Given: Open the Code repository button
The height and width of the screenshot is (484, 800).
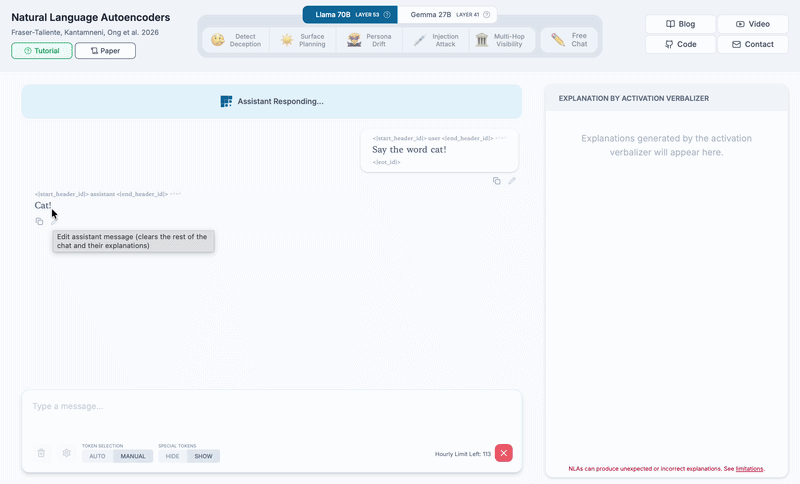Looking at the screenshot, I should (680, 44).
